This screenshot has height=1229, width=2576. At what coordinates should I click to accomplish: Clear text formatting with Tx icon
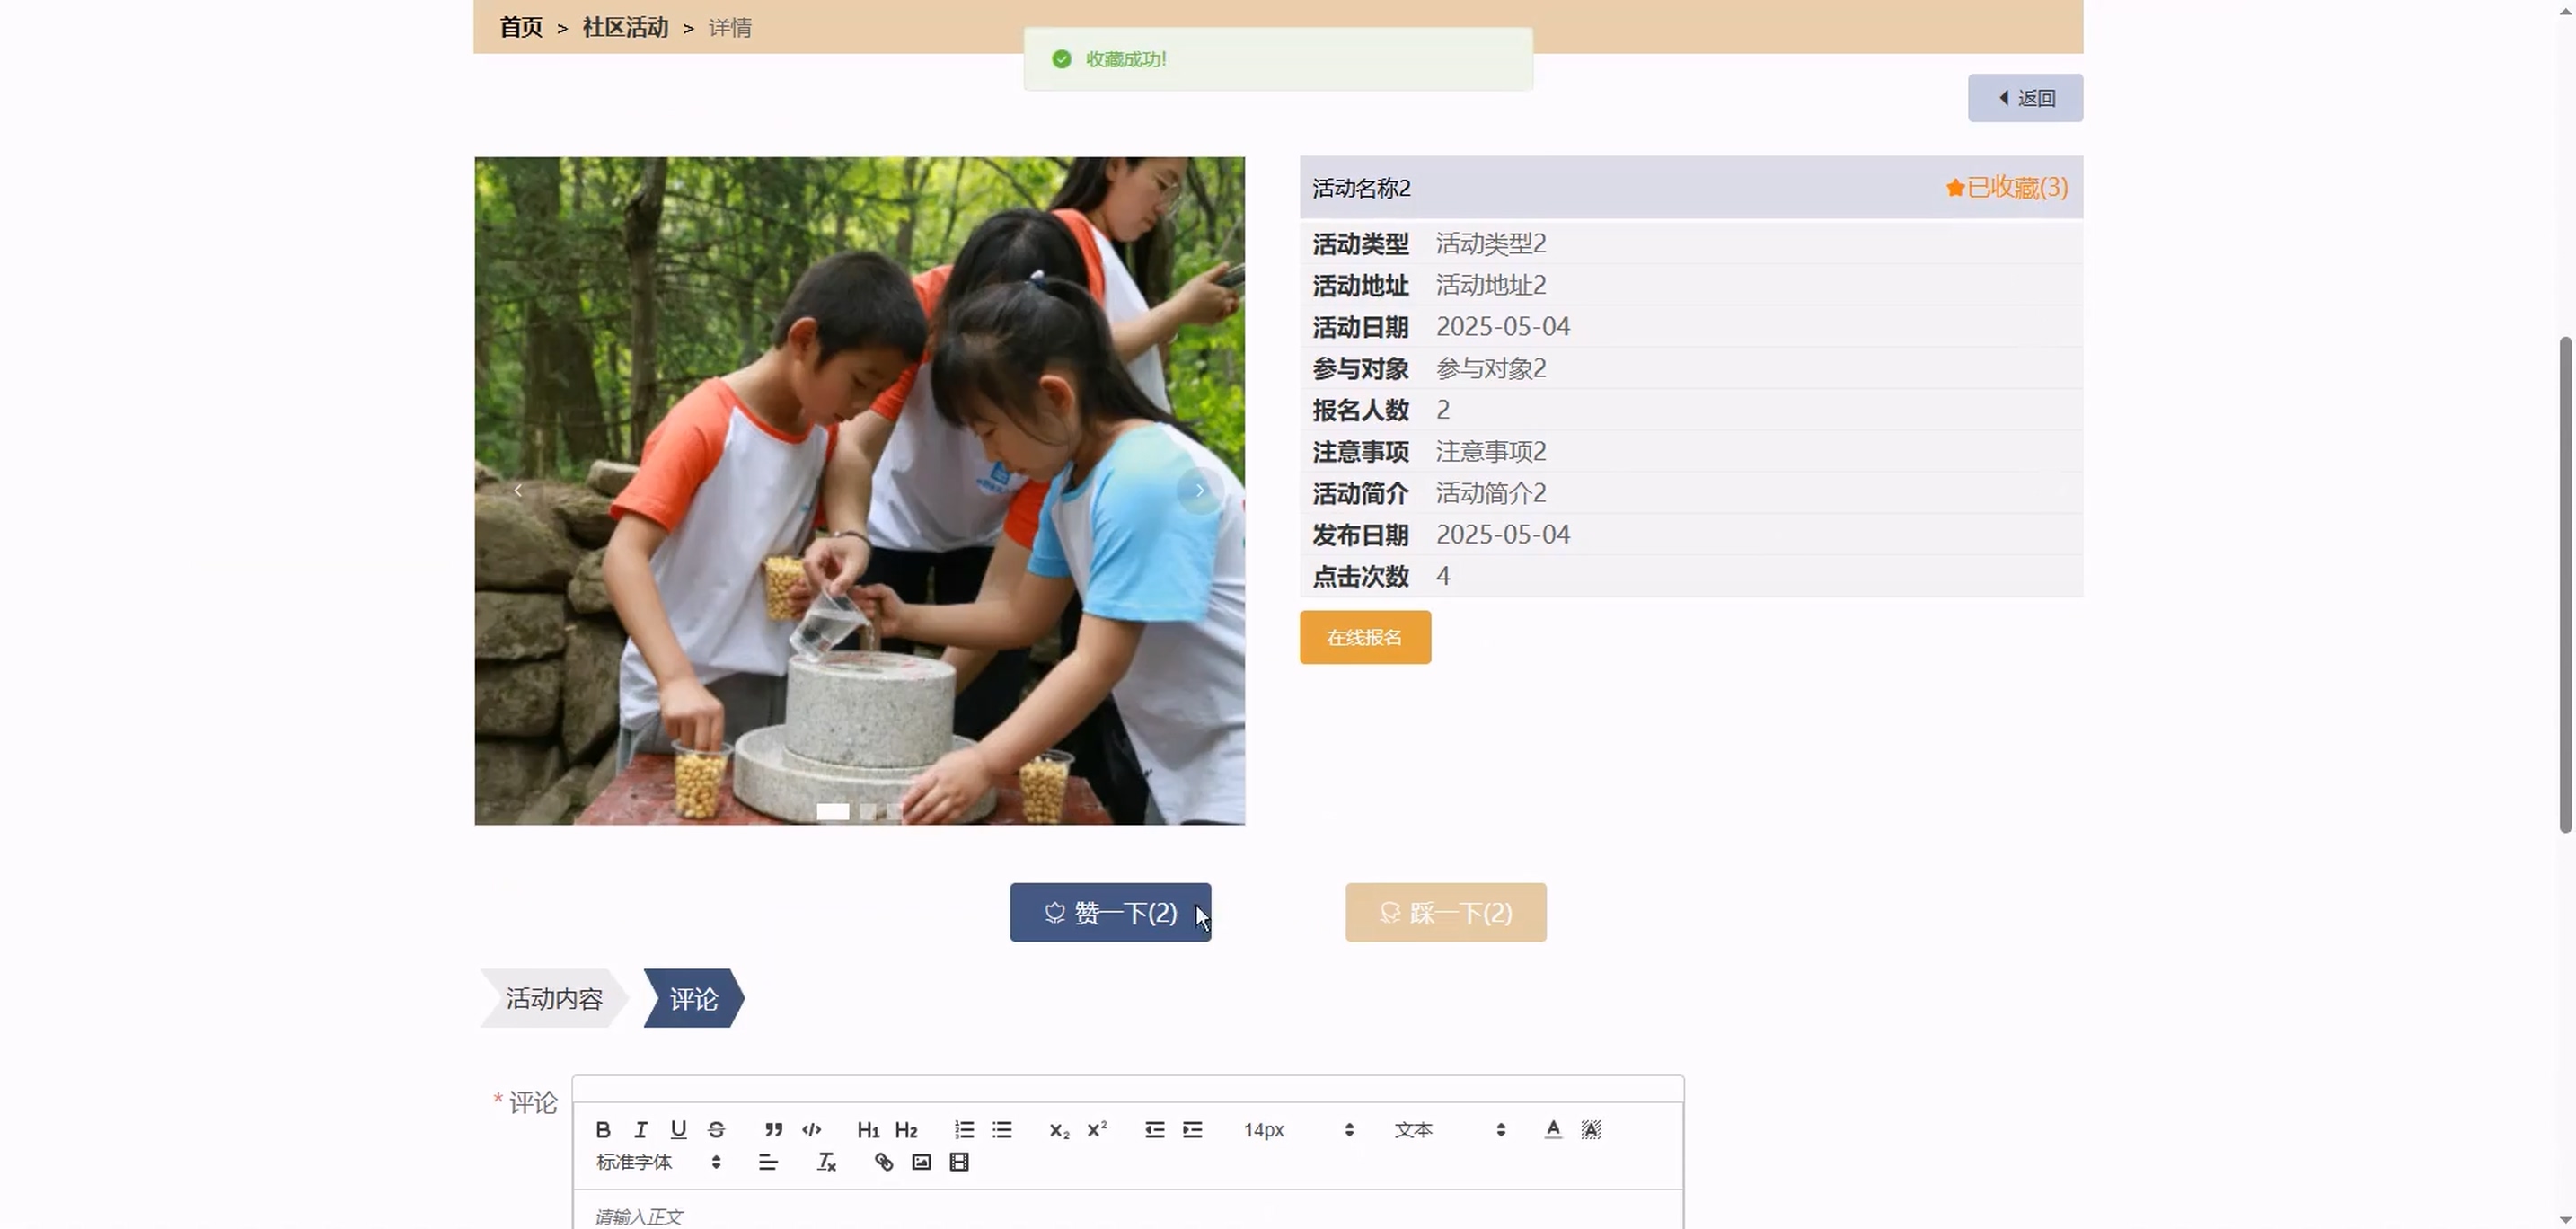(826, 1162)
